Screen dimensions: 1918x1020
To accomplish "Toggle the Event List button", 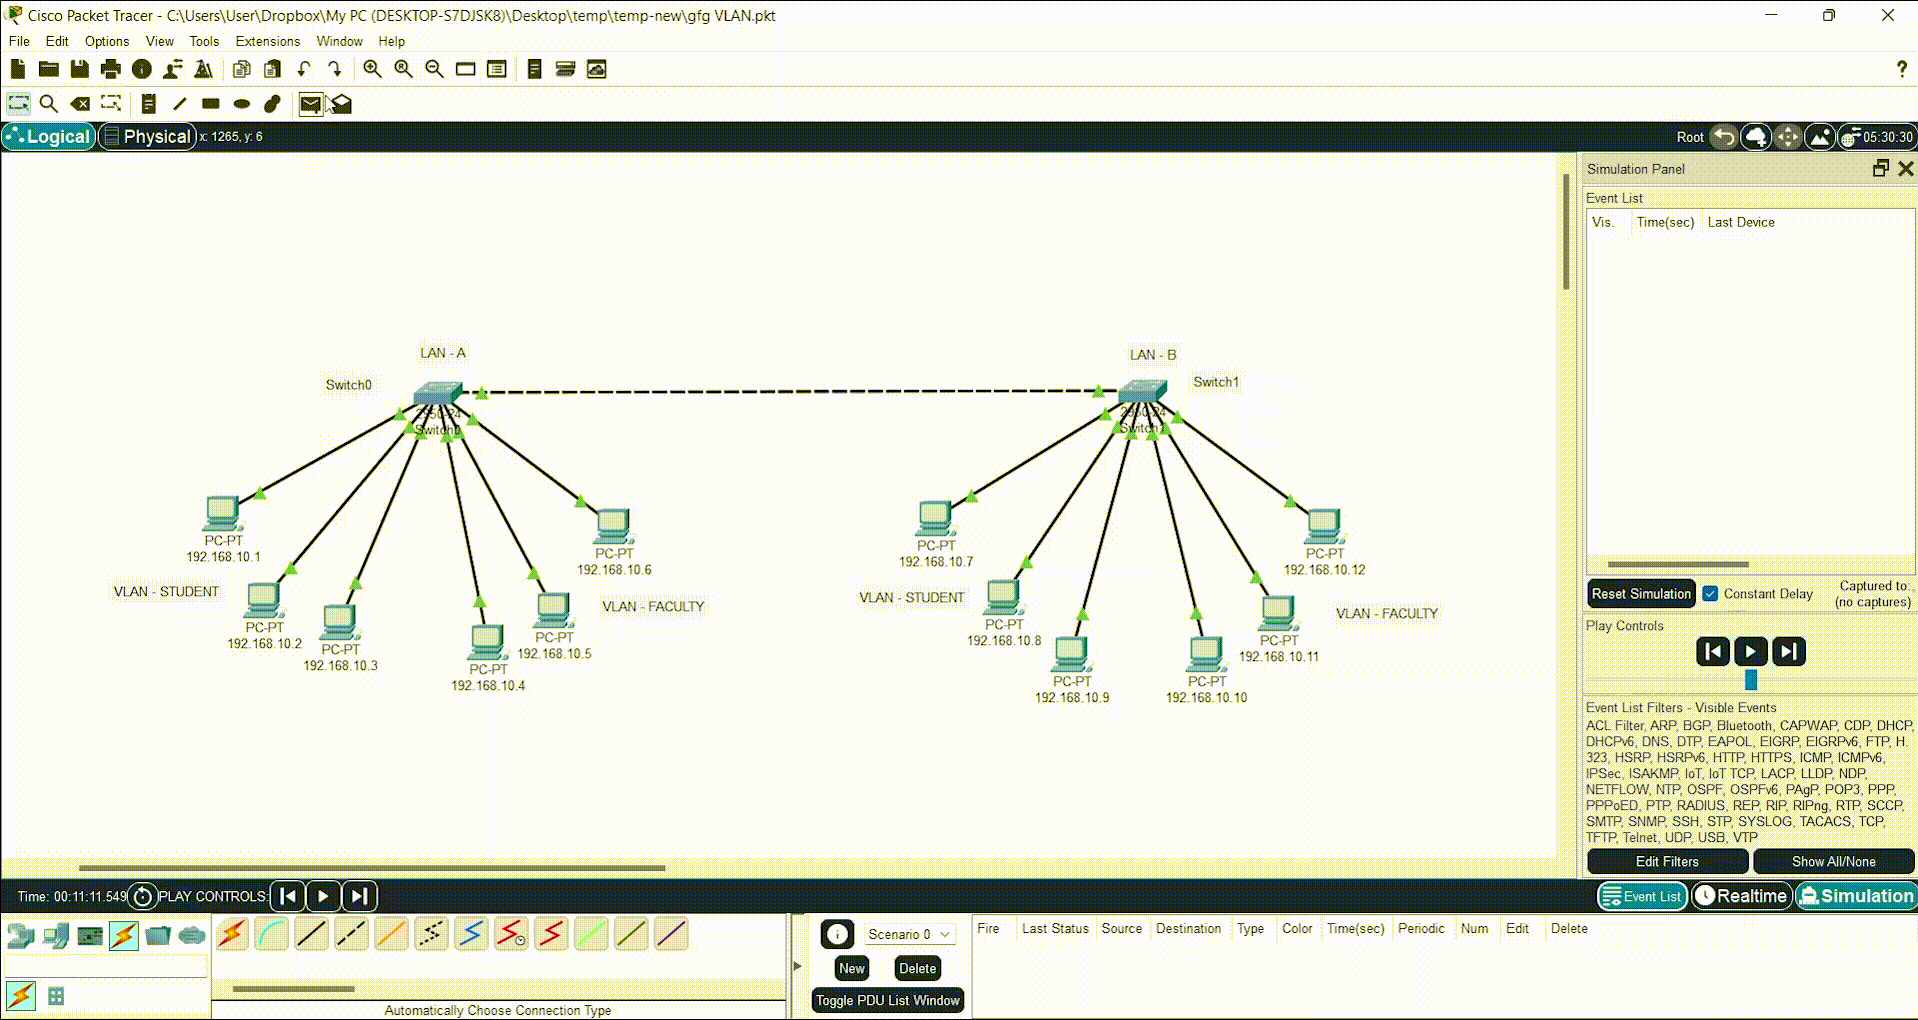I will [x=1642, y=896].
